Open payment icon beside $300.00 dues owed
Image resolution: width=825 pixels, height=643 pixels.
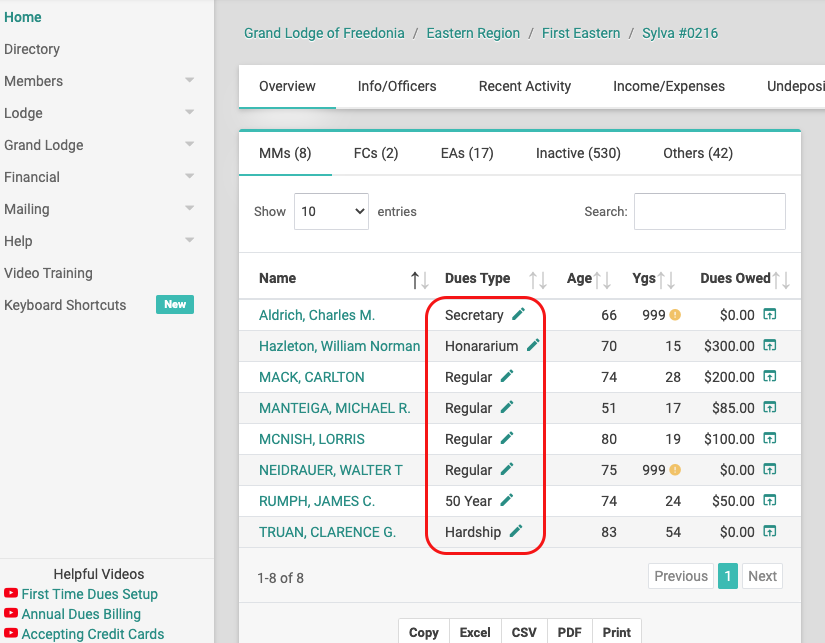770,345
